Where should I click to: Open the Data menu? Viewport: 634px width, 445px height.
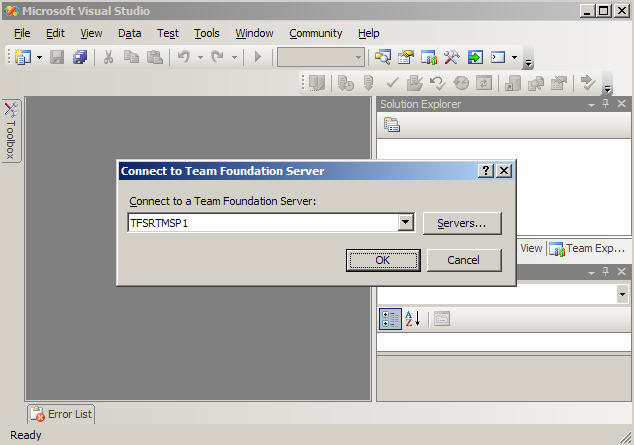(x=129, y=33)
